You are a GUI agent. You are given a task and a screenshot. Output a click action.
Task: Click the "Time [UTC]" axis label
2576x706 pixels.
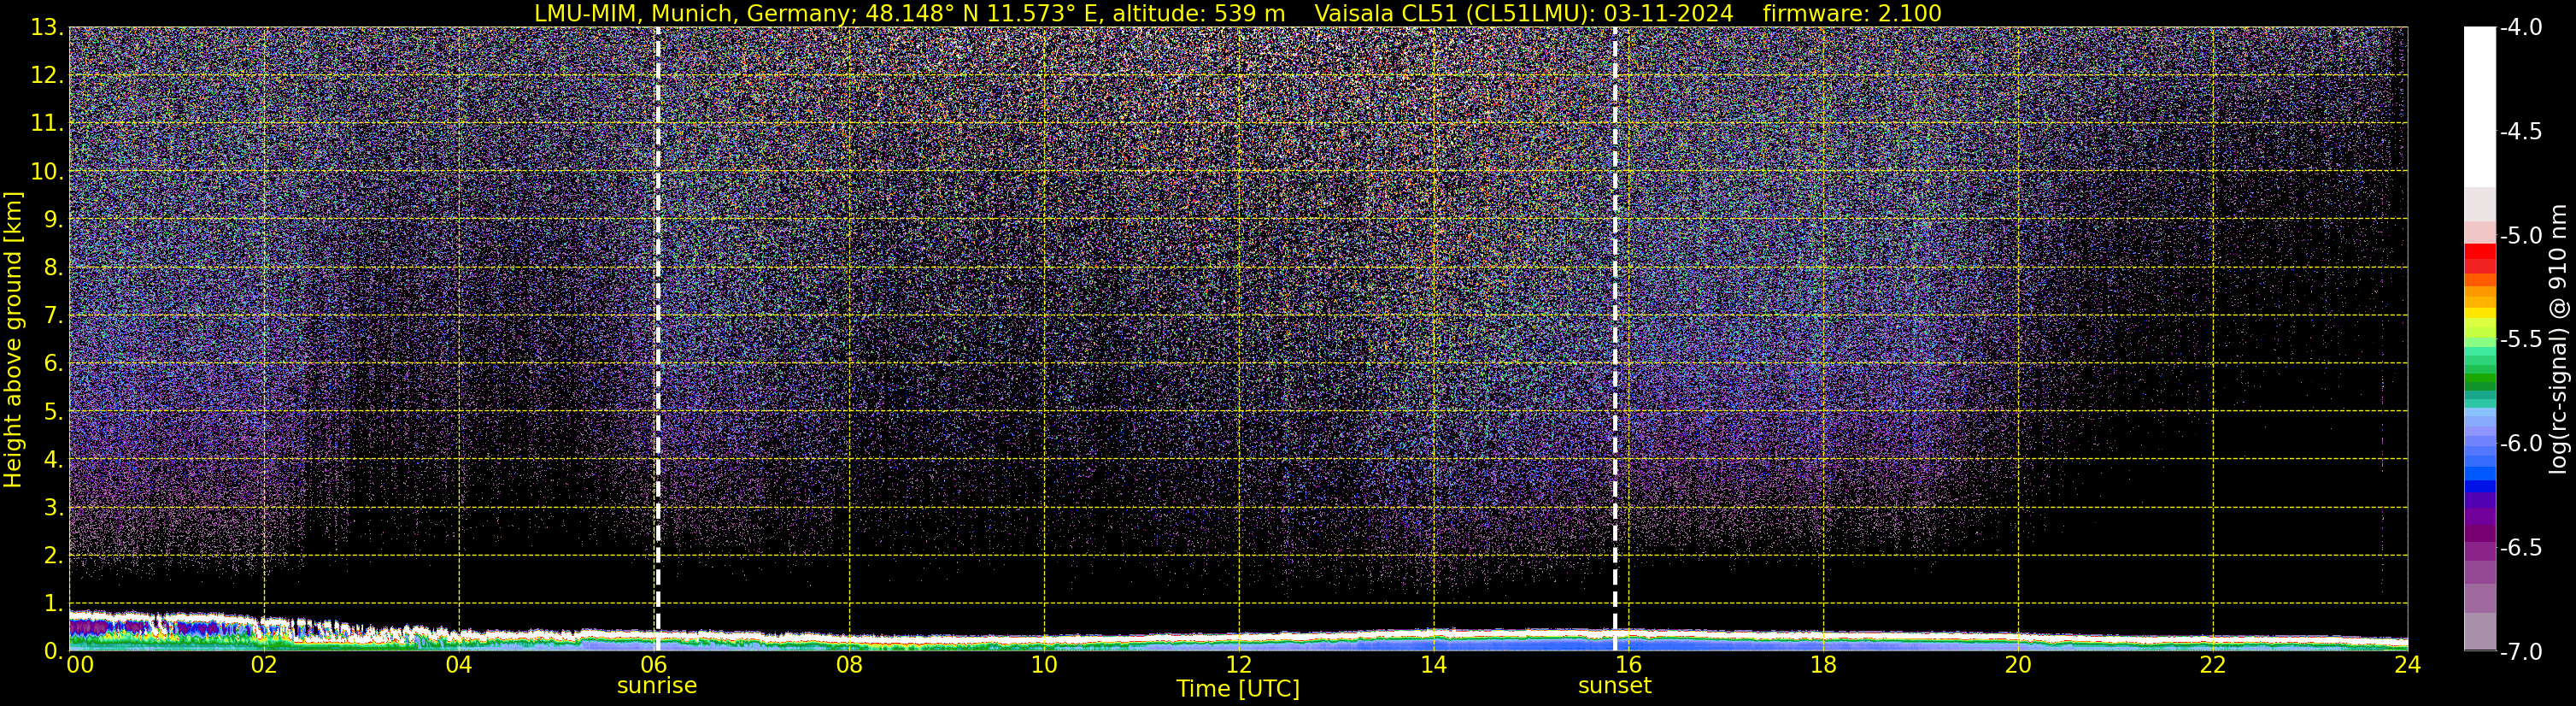pyautogui.click(x=1238, y=688)
